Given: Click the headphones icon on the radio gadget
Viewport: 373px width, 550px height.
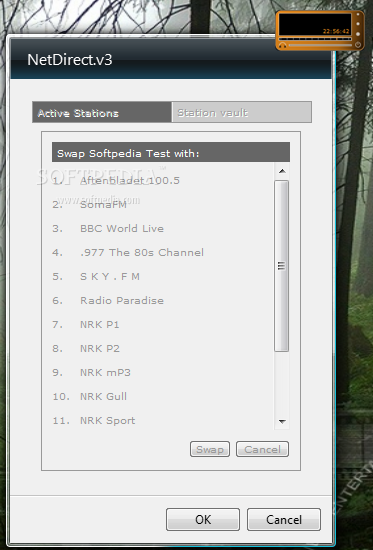Looking at the screenshot, I should click(x=282, y=45).
